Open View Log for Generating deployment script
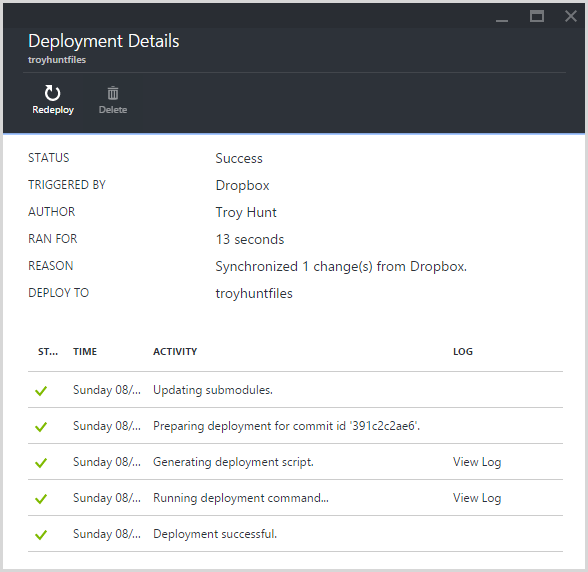The image size is (588, 572). [x=477, y=462]
